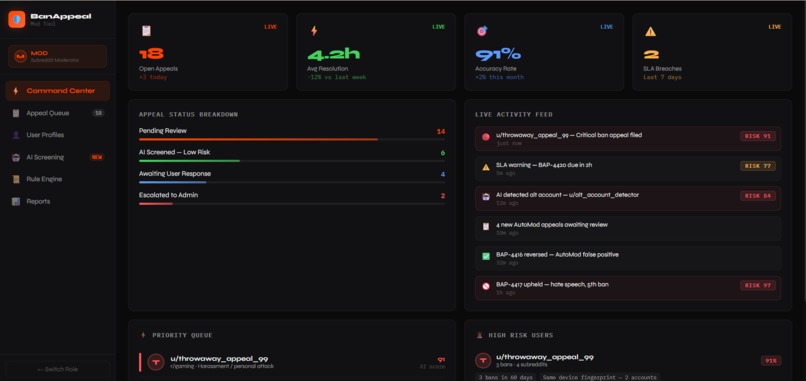Click prohibited icon on BAP-4417 item
This screenshot has height=381, width=806.
tap(486, 286)
